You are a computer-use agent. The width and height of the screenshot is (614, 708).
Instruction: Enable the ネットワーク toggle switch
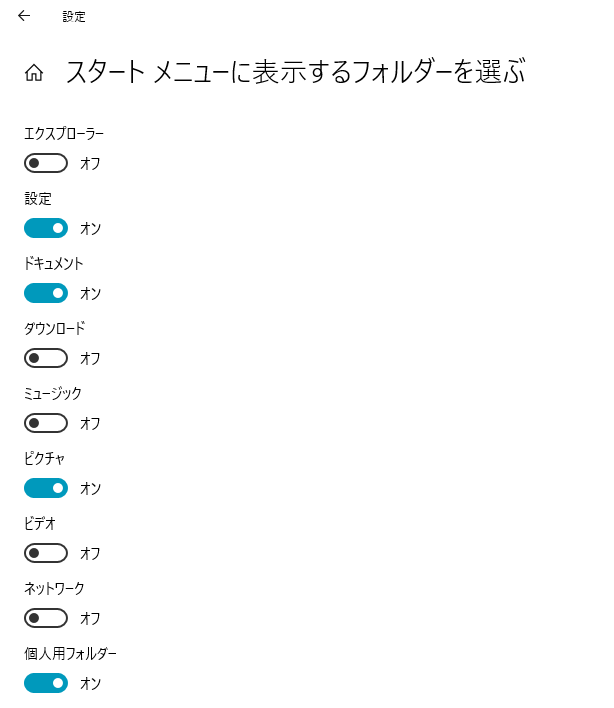[x=46, y=618]
